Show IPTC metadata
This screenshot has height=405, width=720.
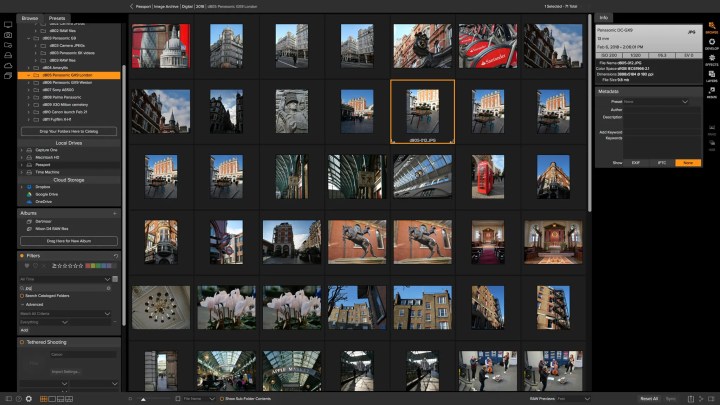662,163
